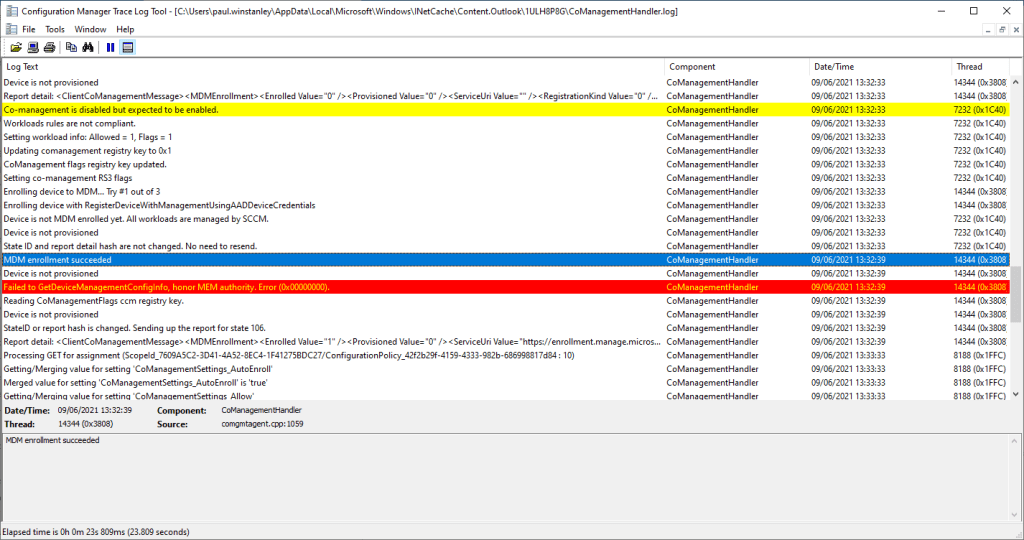This screenshot has height=540, width=1024.
Task: Open the Window menu
Action: [x=90, y=29]
